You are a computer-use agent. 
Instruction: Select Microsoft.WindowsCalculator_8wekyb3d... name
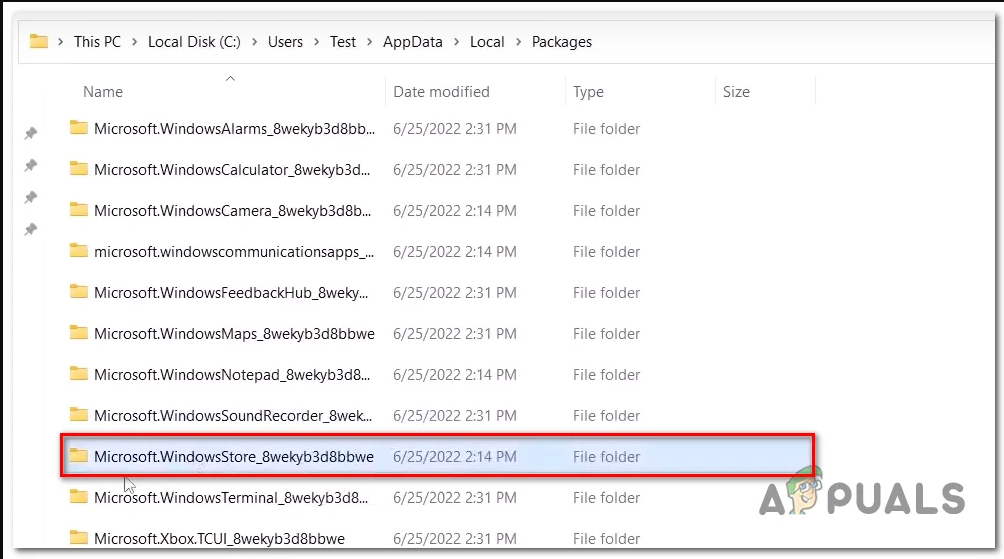point(232,170)
